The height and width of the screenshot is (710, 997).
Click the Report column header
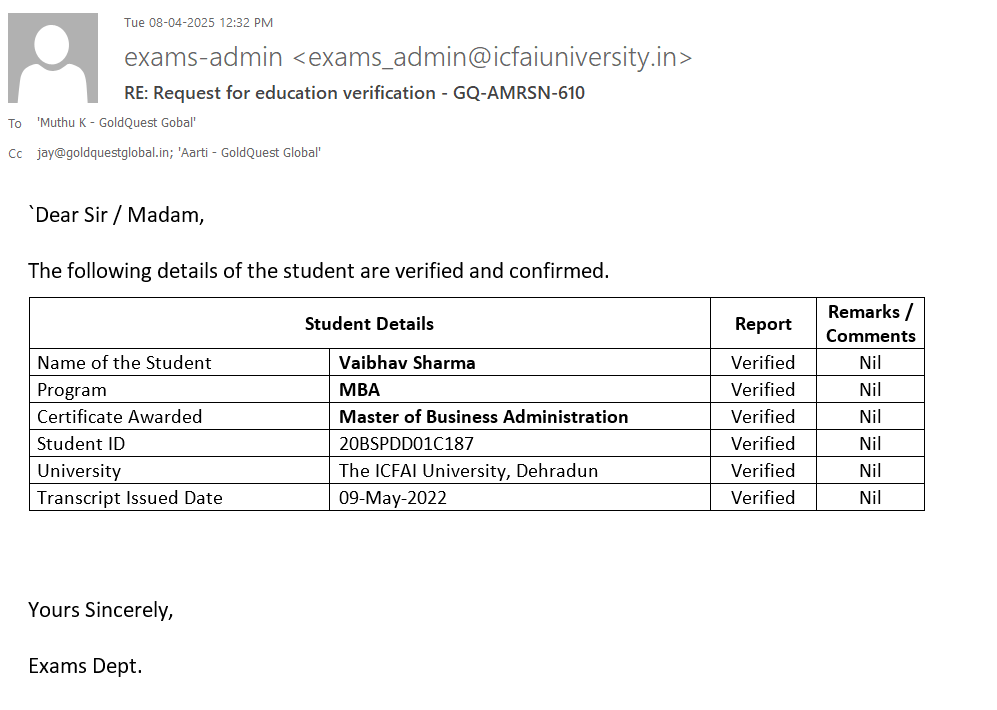click(x=763, y=324)
